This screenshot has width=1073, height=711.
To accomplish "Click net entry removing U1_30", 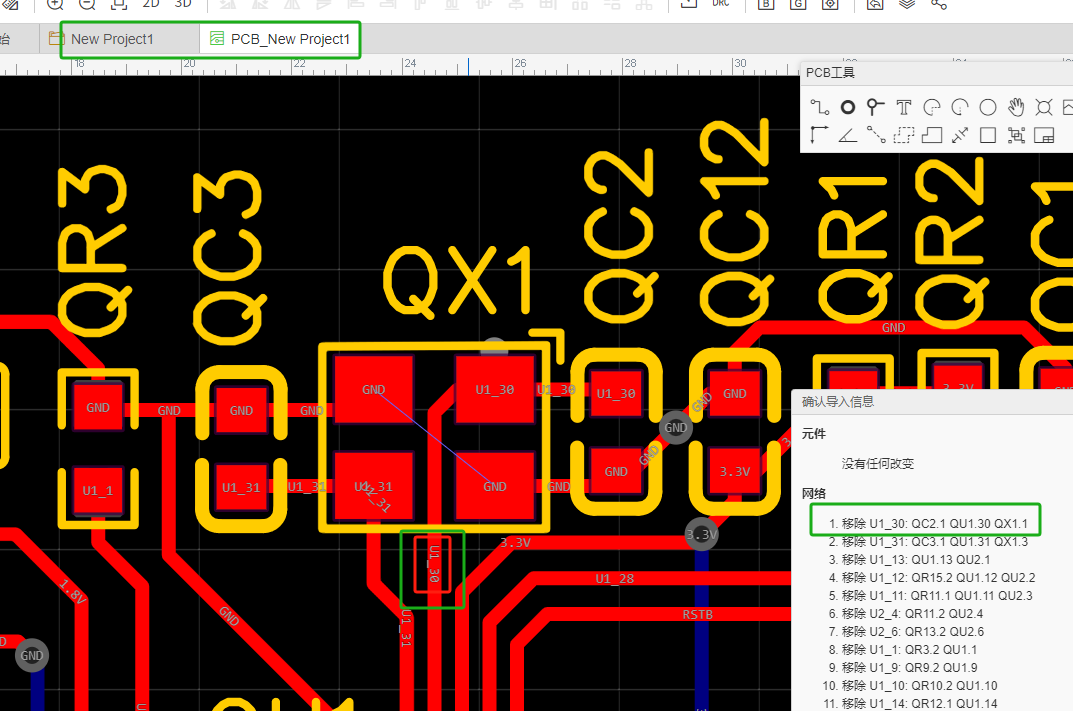I will tap(926, 523).
